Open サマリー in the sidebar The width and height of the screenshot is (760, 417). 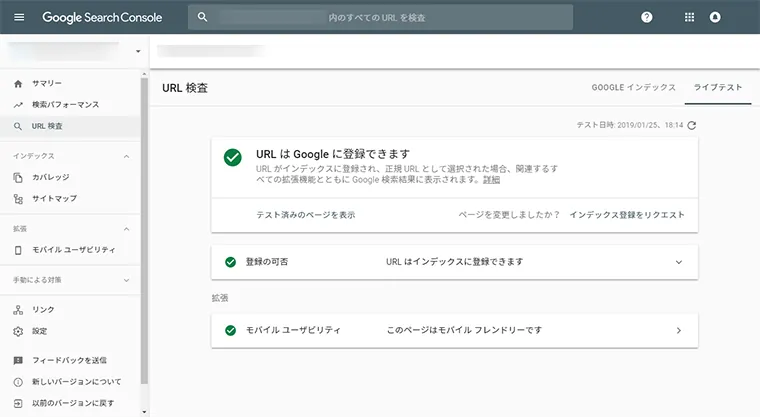tap(71, 83)
